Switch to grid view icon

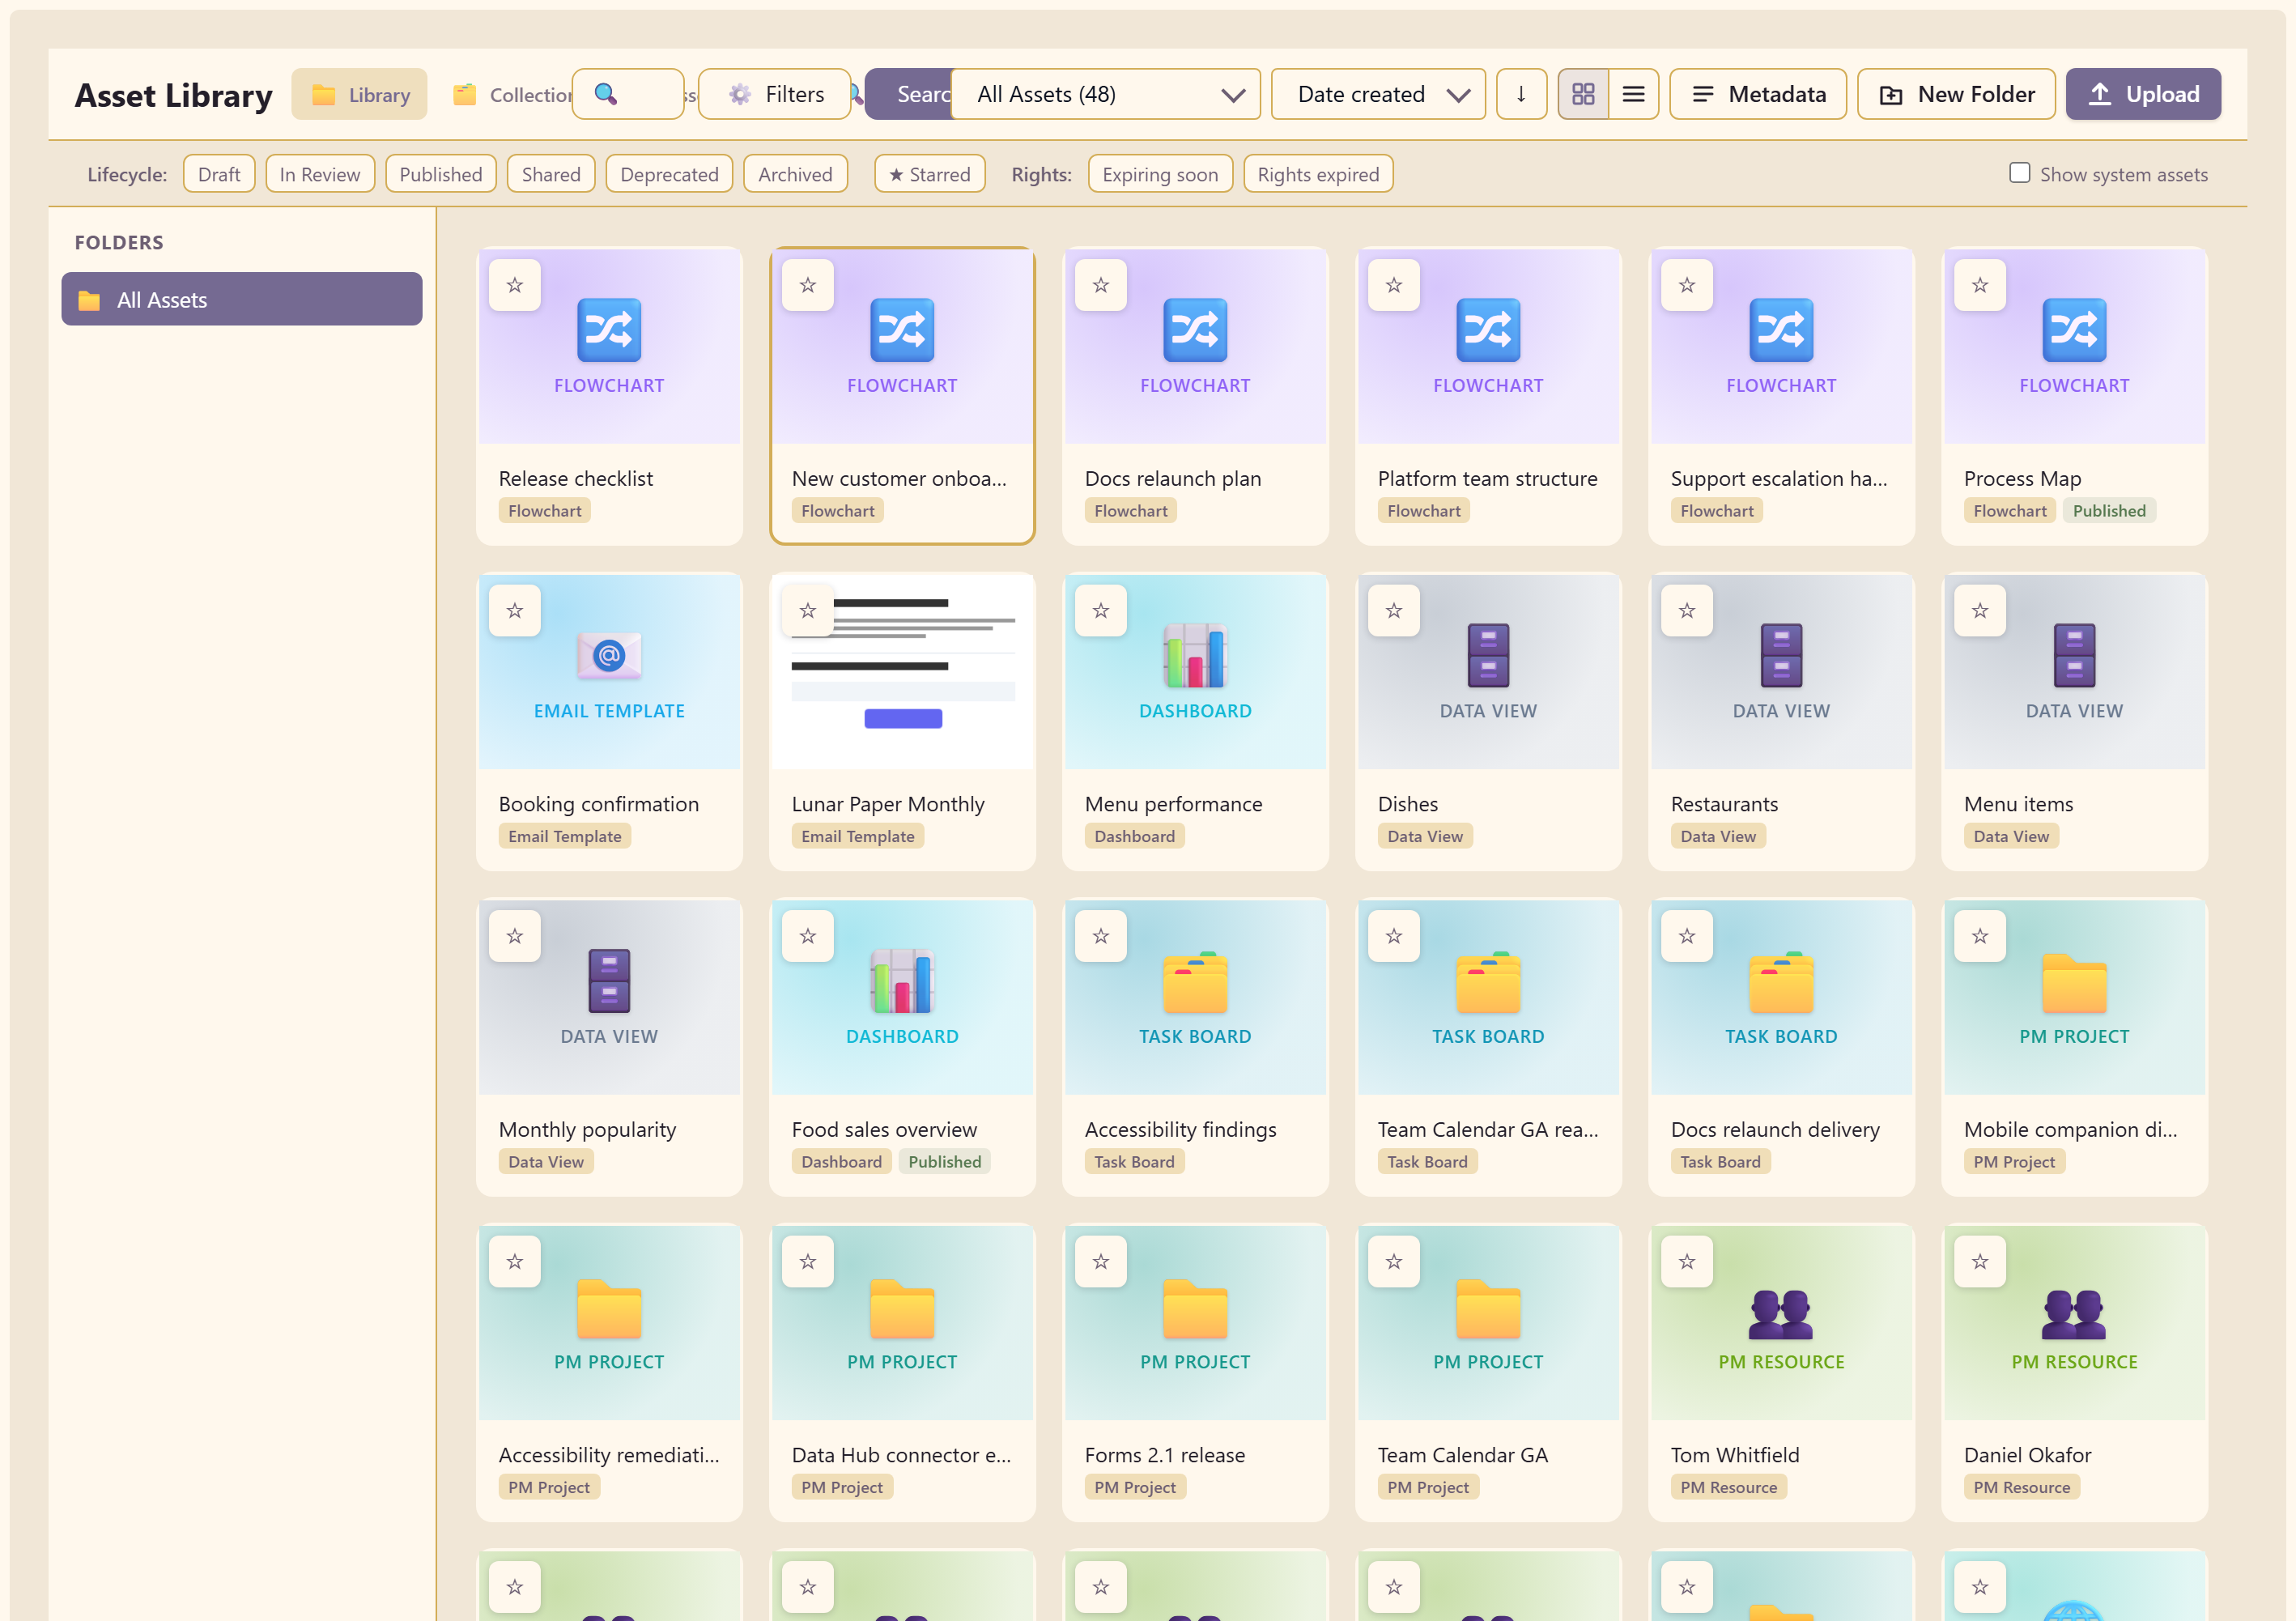coord(1582,94)
